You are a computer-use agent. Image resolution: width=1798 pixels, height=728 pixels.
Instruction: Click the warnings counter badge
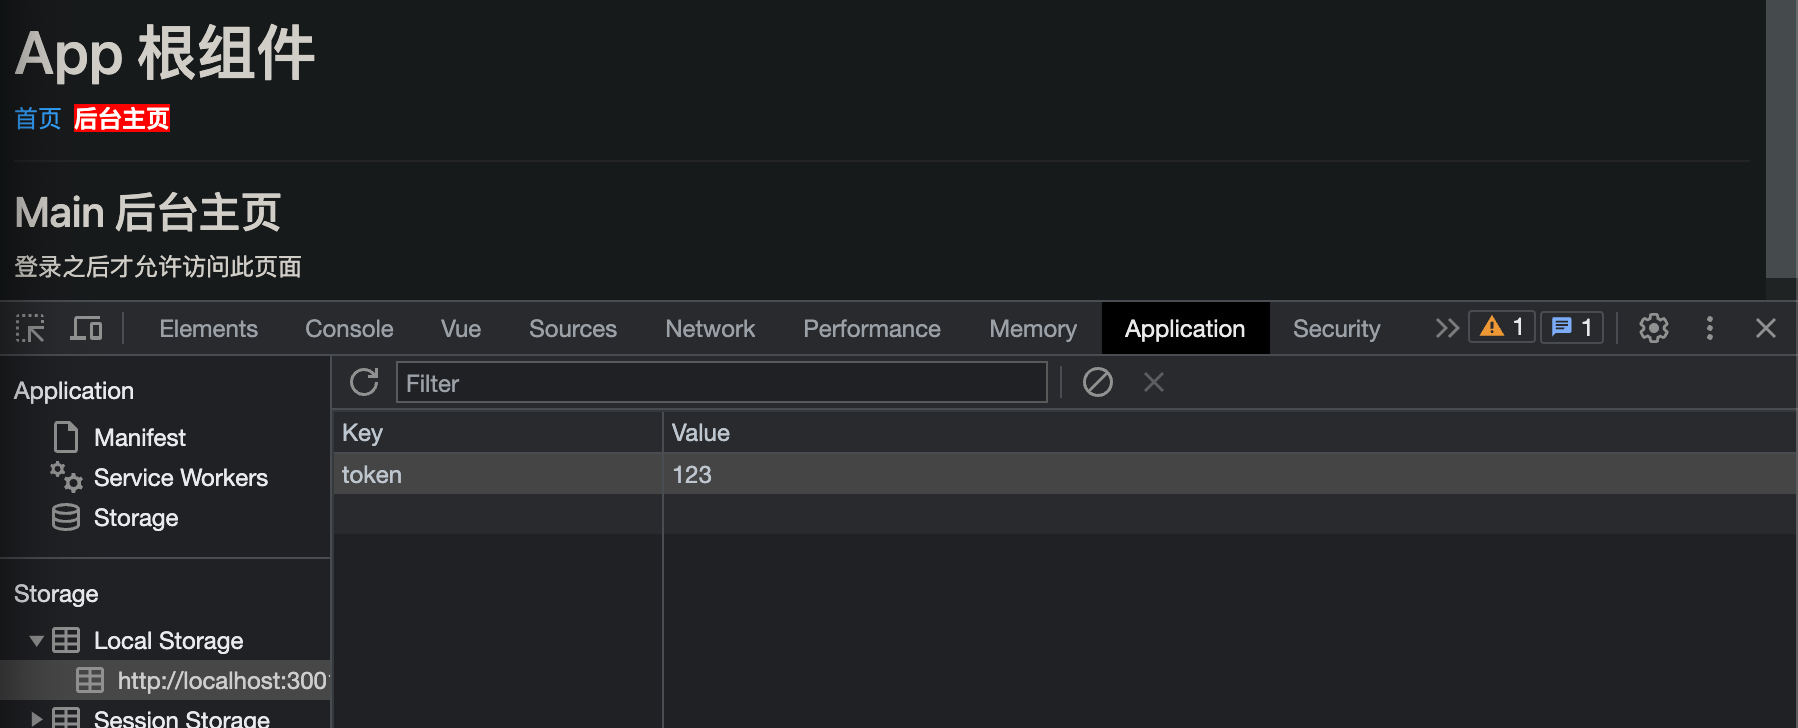coord(1501,327)
